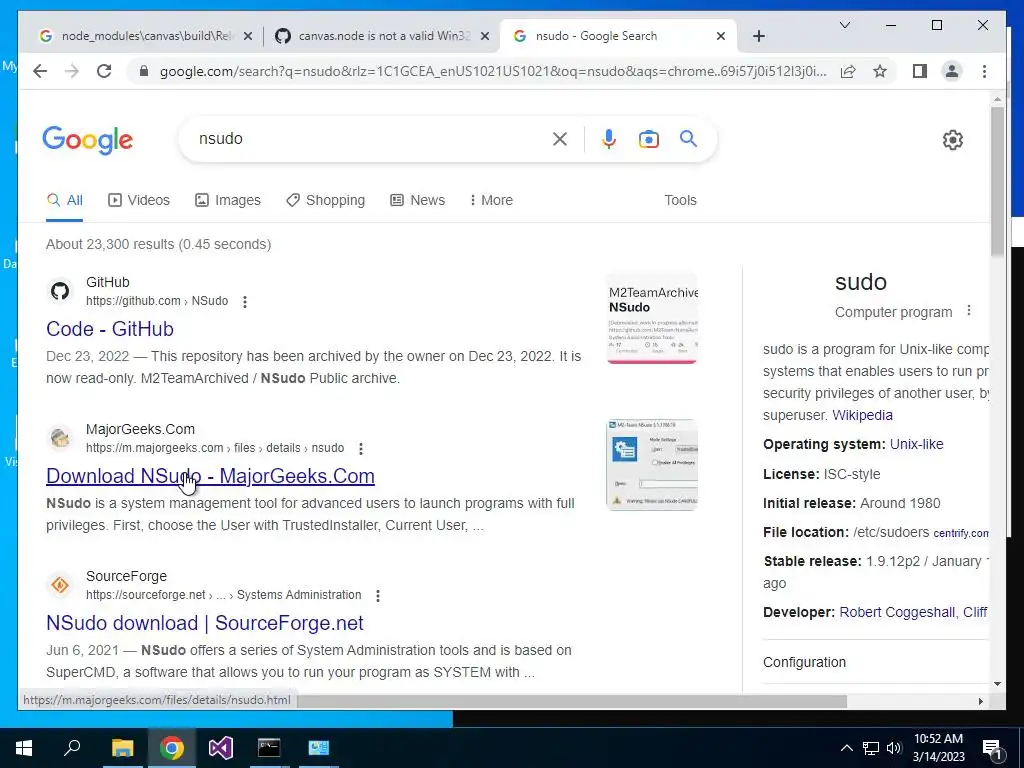Click the blue magnifier search button

click(688, 138)
